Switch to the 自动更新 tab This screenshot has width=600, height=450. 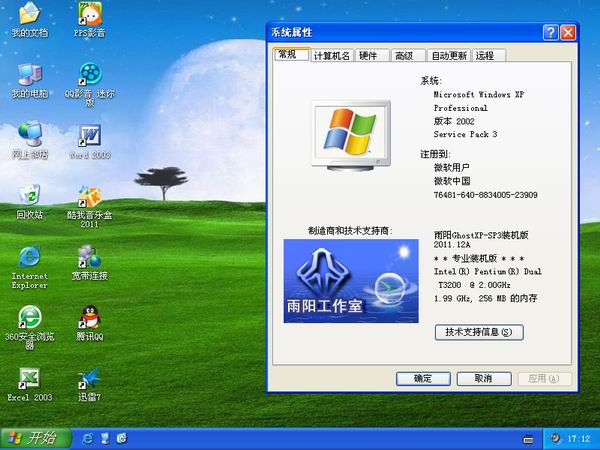pyautogui.click(x=449, y=56)
